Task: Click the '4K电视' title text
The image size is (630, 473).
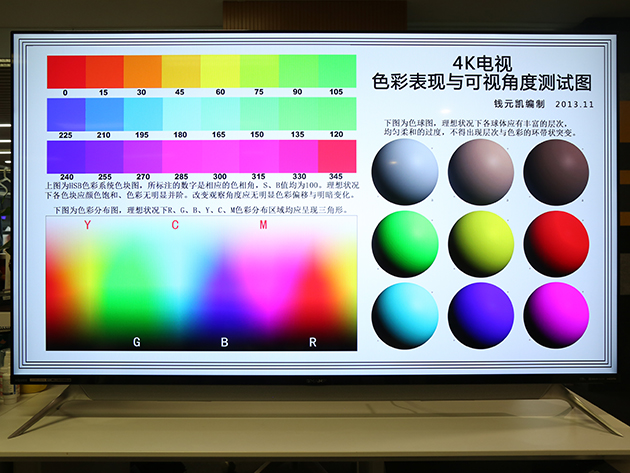Action: (482, 63)
